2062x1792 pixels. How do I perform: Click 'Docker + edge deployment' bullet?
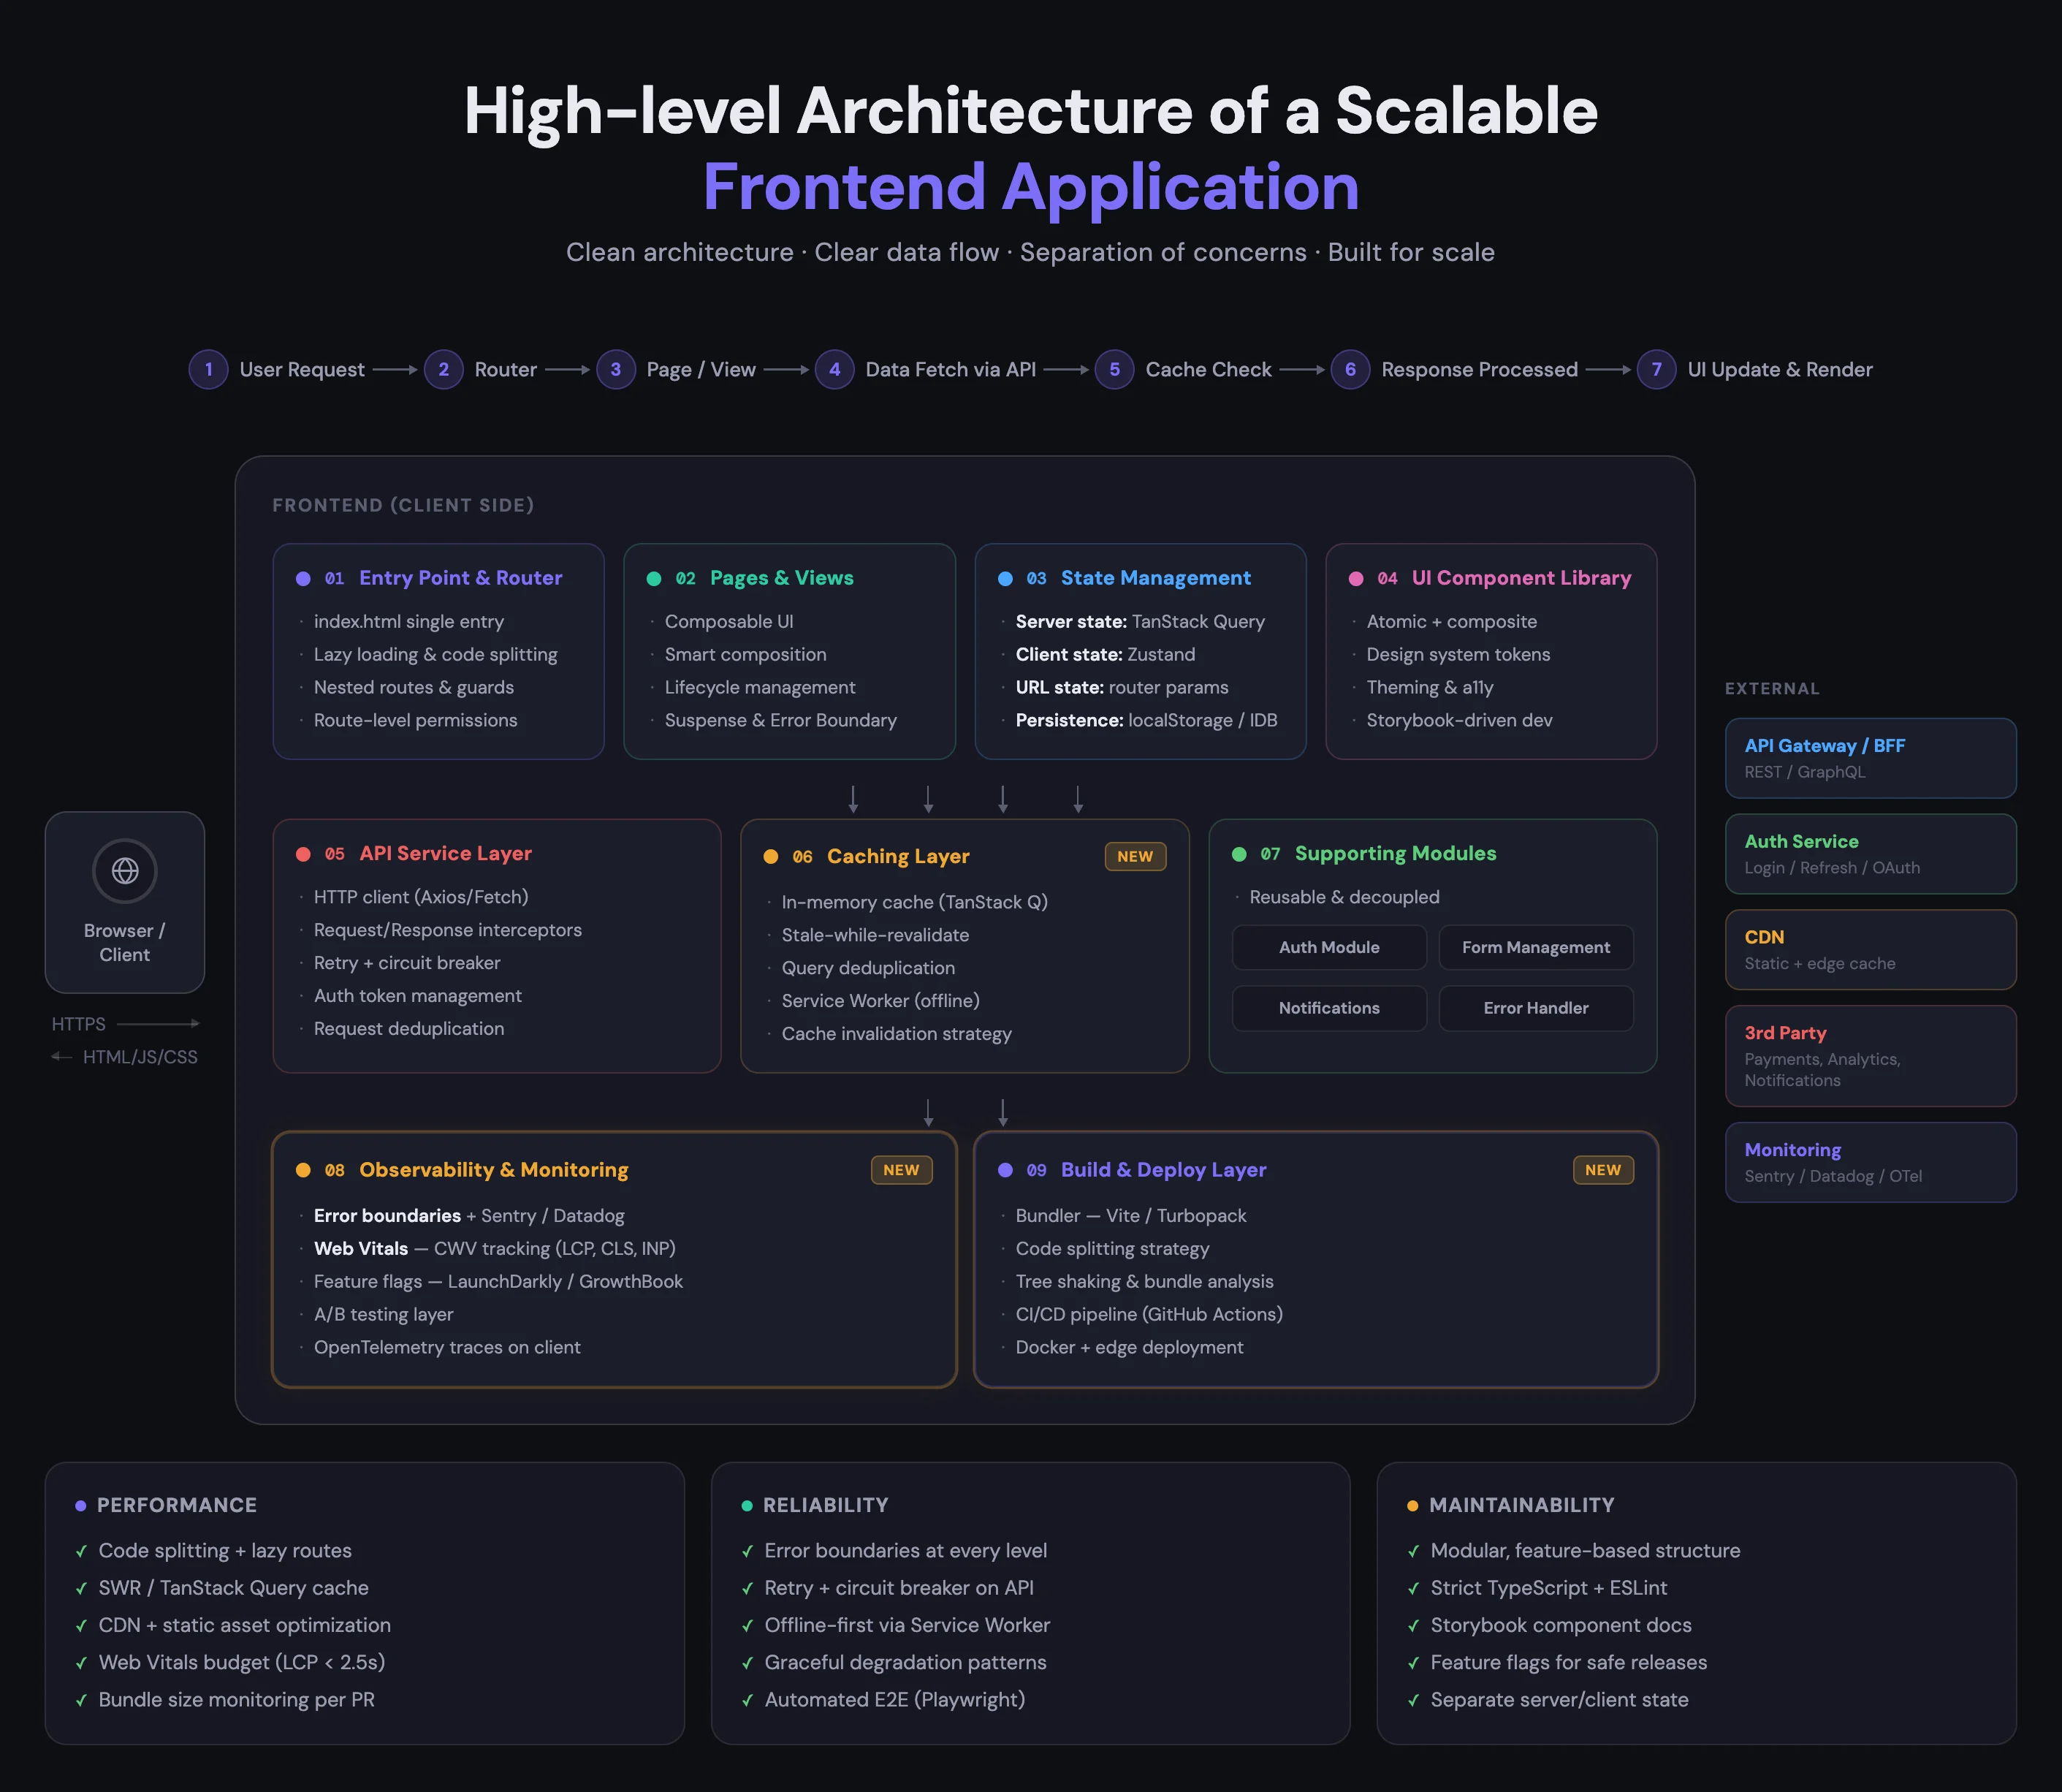pyautogui.click(x=1129, y=1347)
